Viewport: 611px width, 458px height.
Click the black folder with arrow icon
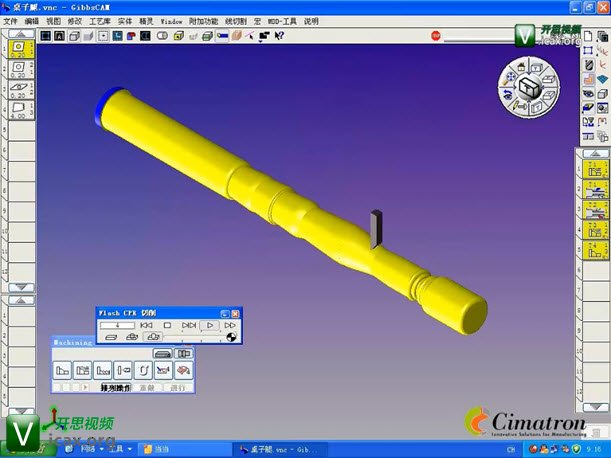tap(264, 36)
